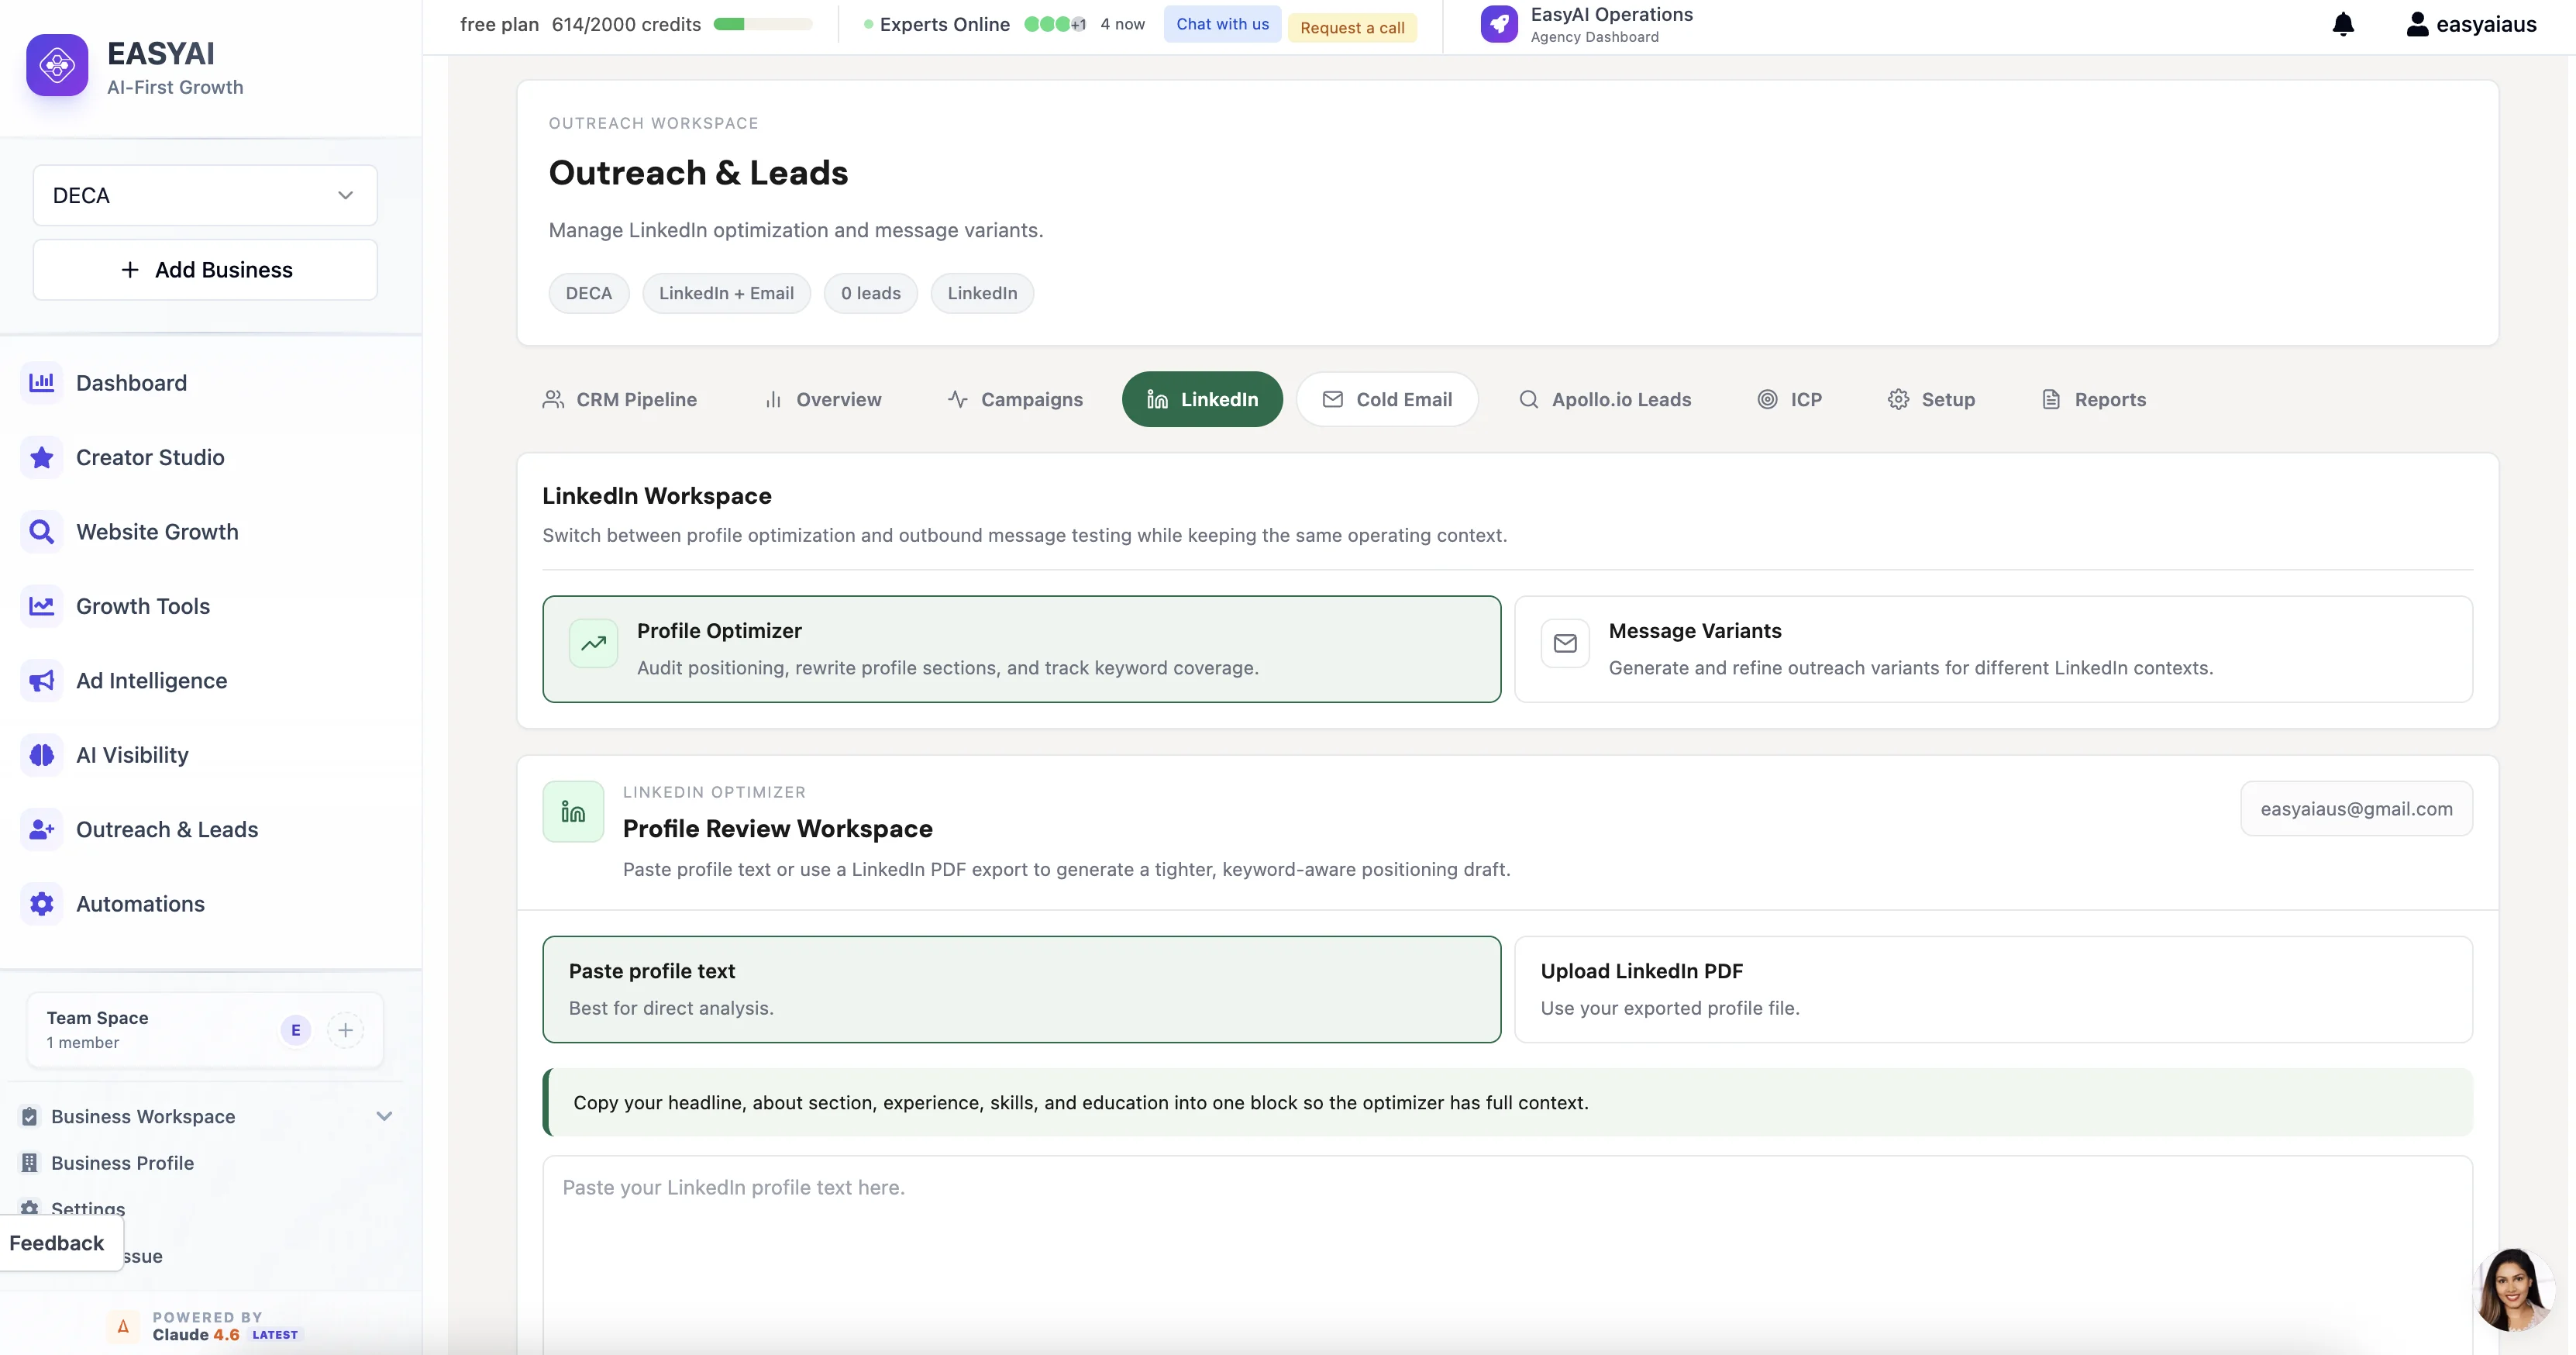Screen dimensions: 2576x1355
Task: Select Growth Tools in the sidebar
Action: (x=142, y=605)
